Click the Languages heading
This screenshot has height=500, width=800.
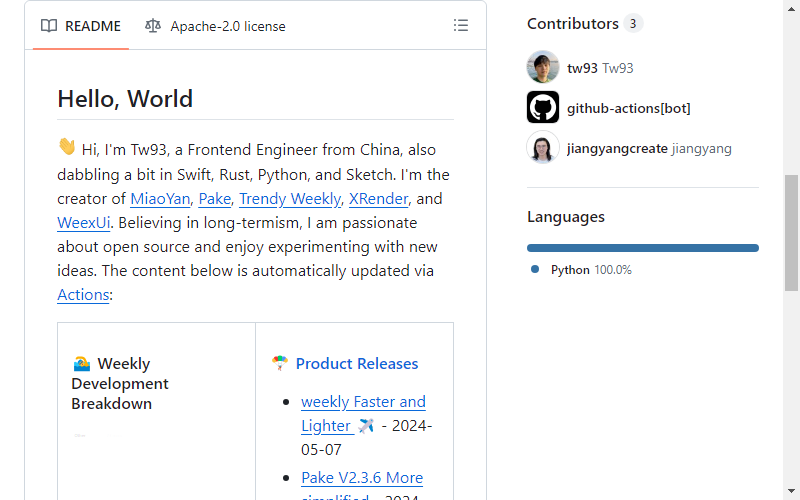pyautogui.click(x=566, y=217)
